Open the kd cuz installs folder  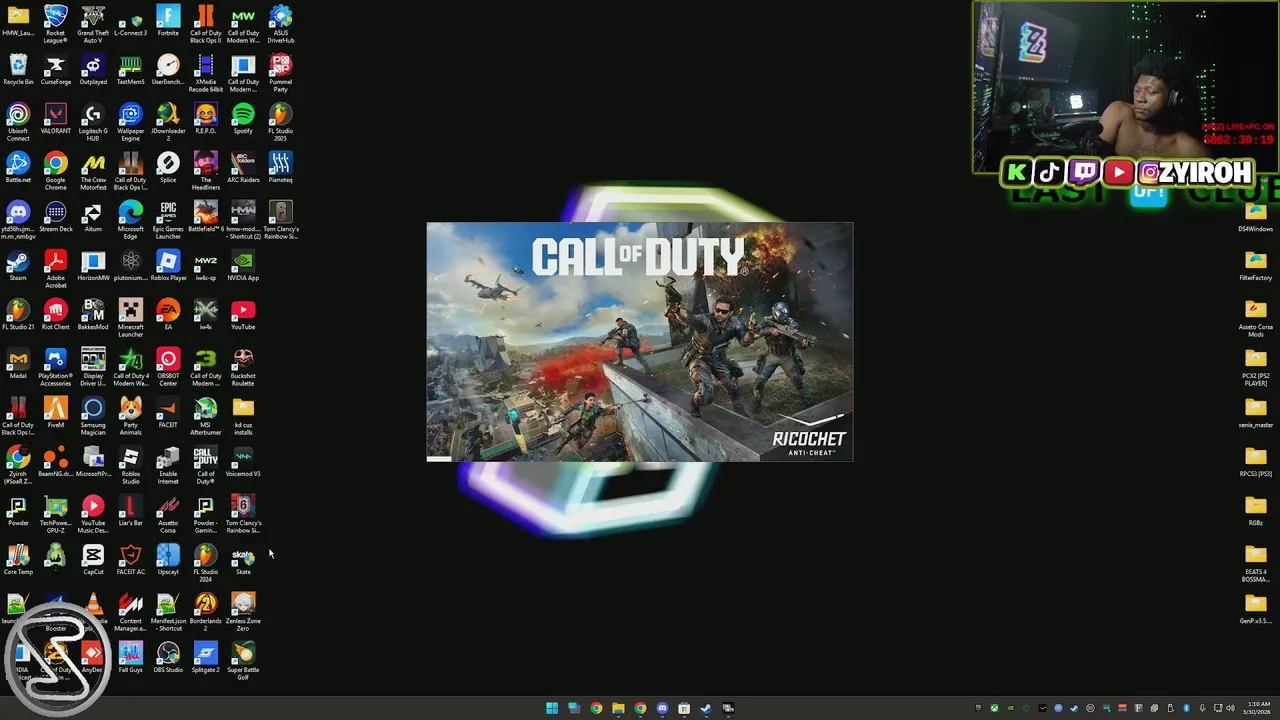pyautogui.click(x=243, y=415)
